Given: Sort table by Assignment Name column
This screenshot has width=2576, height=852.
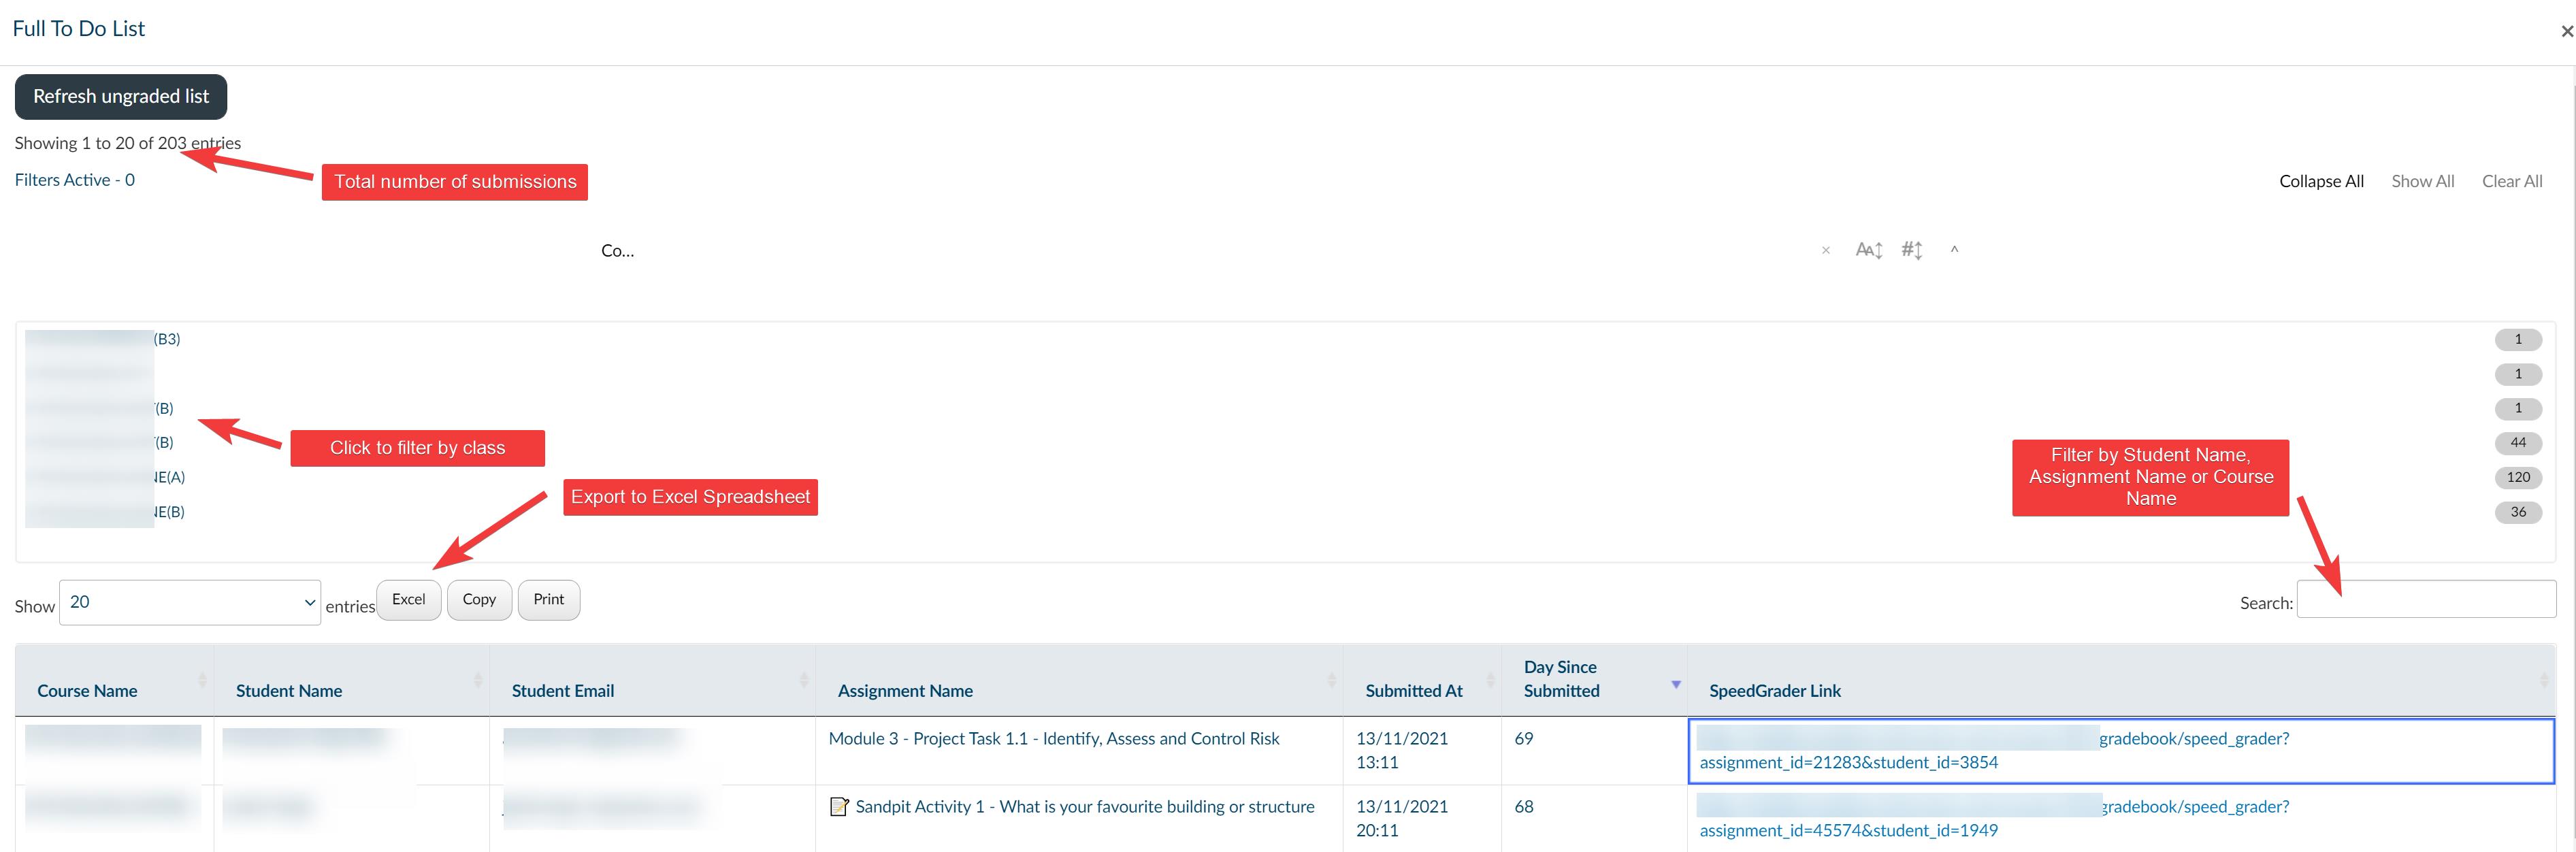Looking at the screenshot, I should 904,691.
